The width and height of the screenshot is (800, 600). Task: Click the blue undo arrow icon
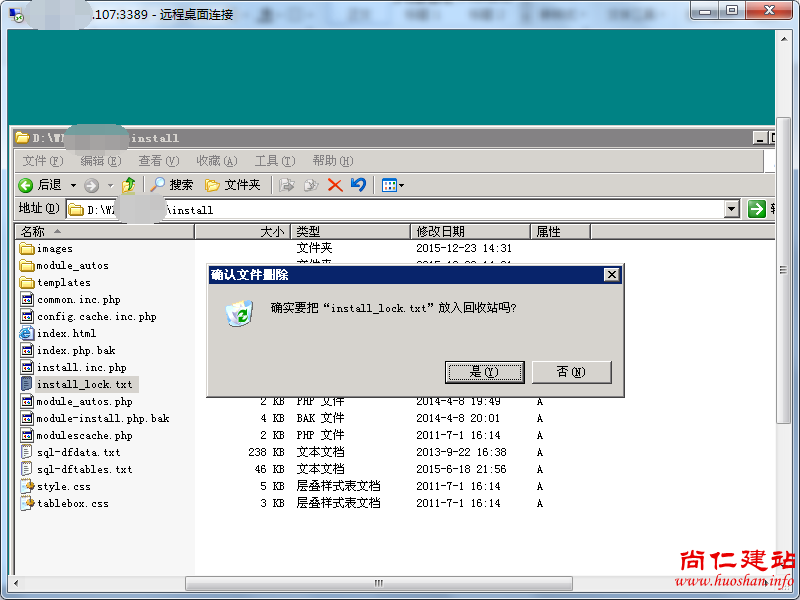358,185
